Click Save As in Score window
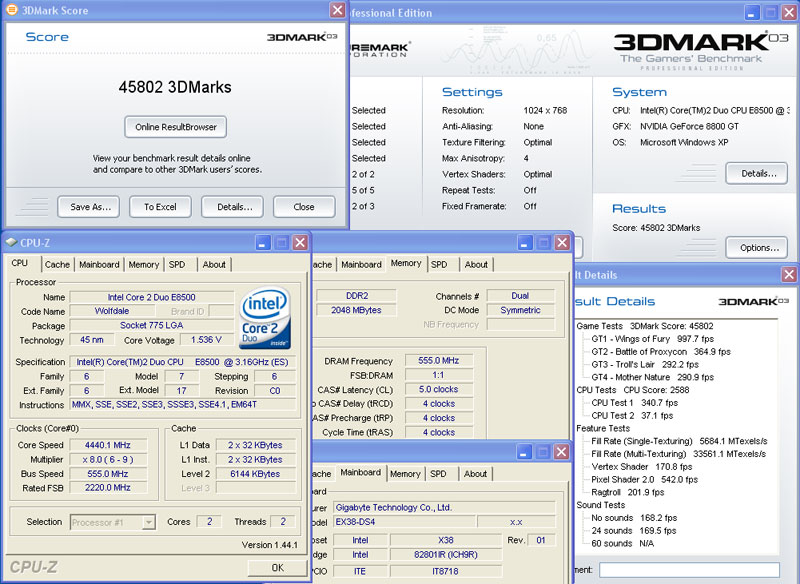Image resolution: width=800 pixels, height=584 pixels. tap(88, 207)
